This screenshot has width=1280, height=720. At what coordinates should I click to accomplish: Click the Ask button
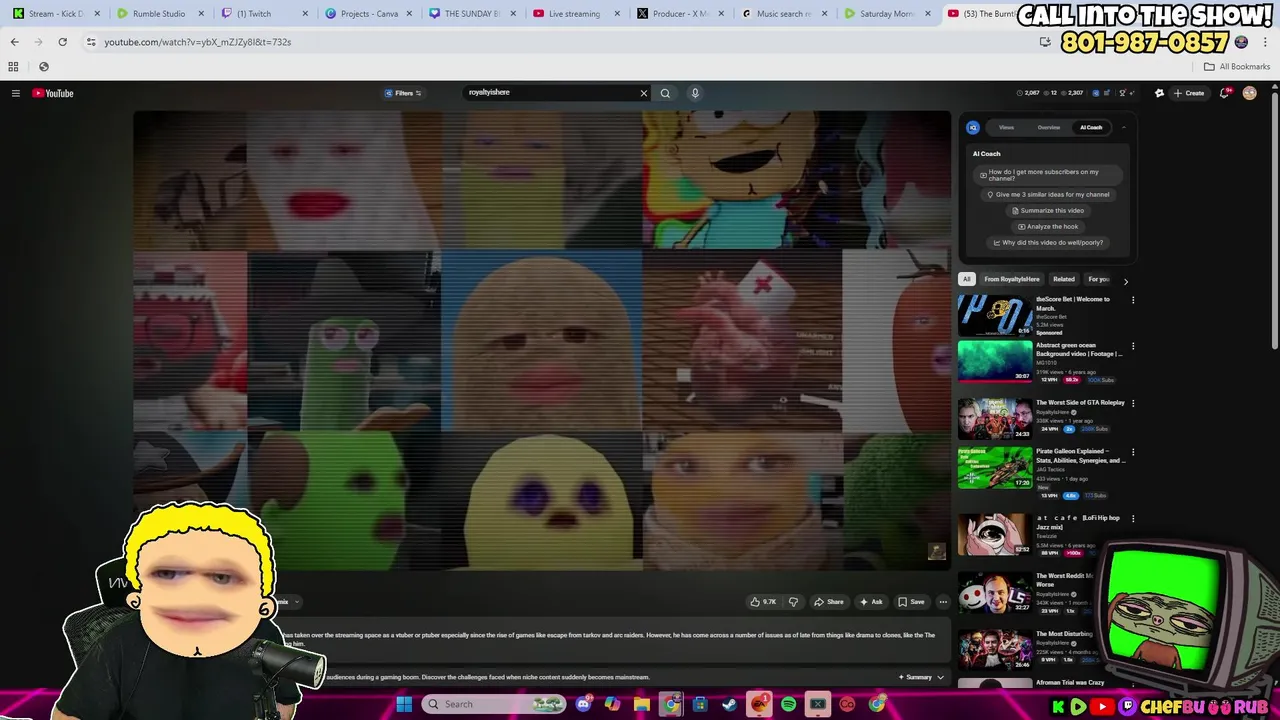871,602
